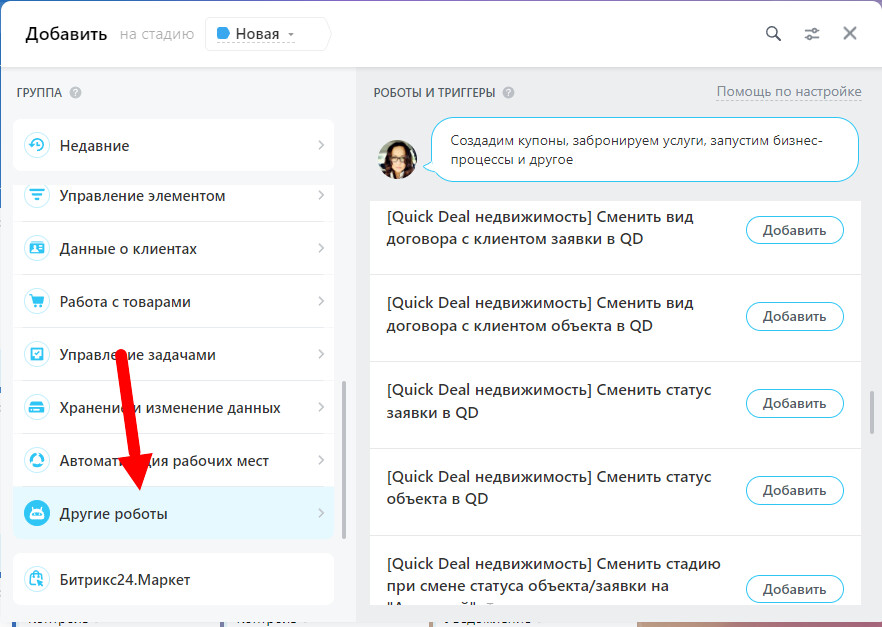Open the filter settings sliders icon

pyautogui.click(x=812, y=34)
